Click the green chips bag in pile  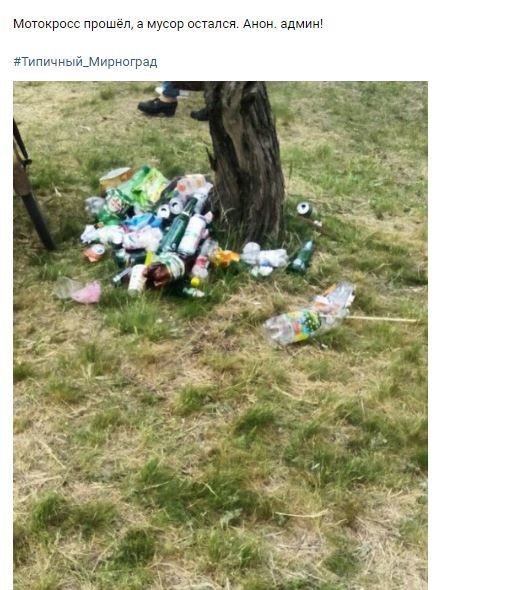tap(145, 186)
